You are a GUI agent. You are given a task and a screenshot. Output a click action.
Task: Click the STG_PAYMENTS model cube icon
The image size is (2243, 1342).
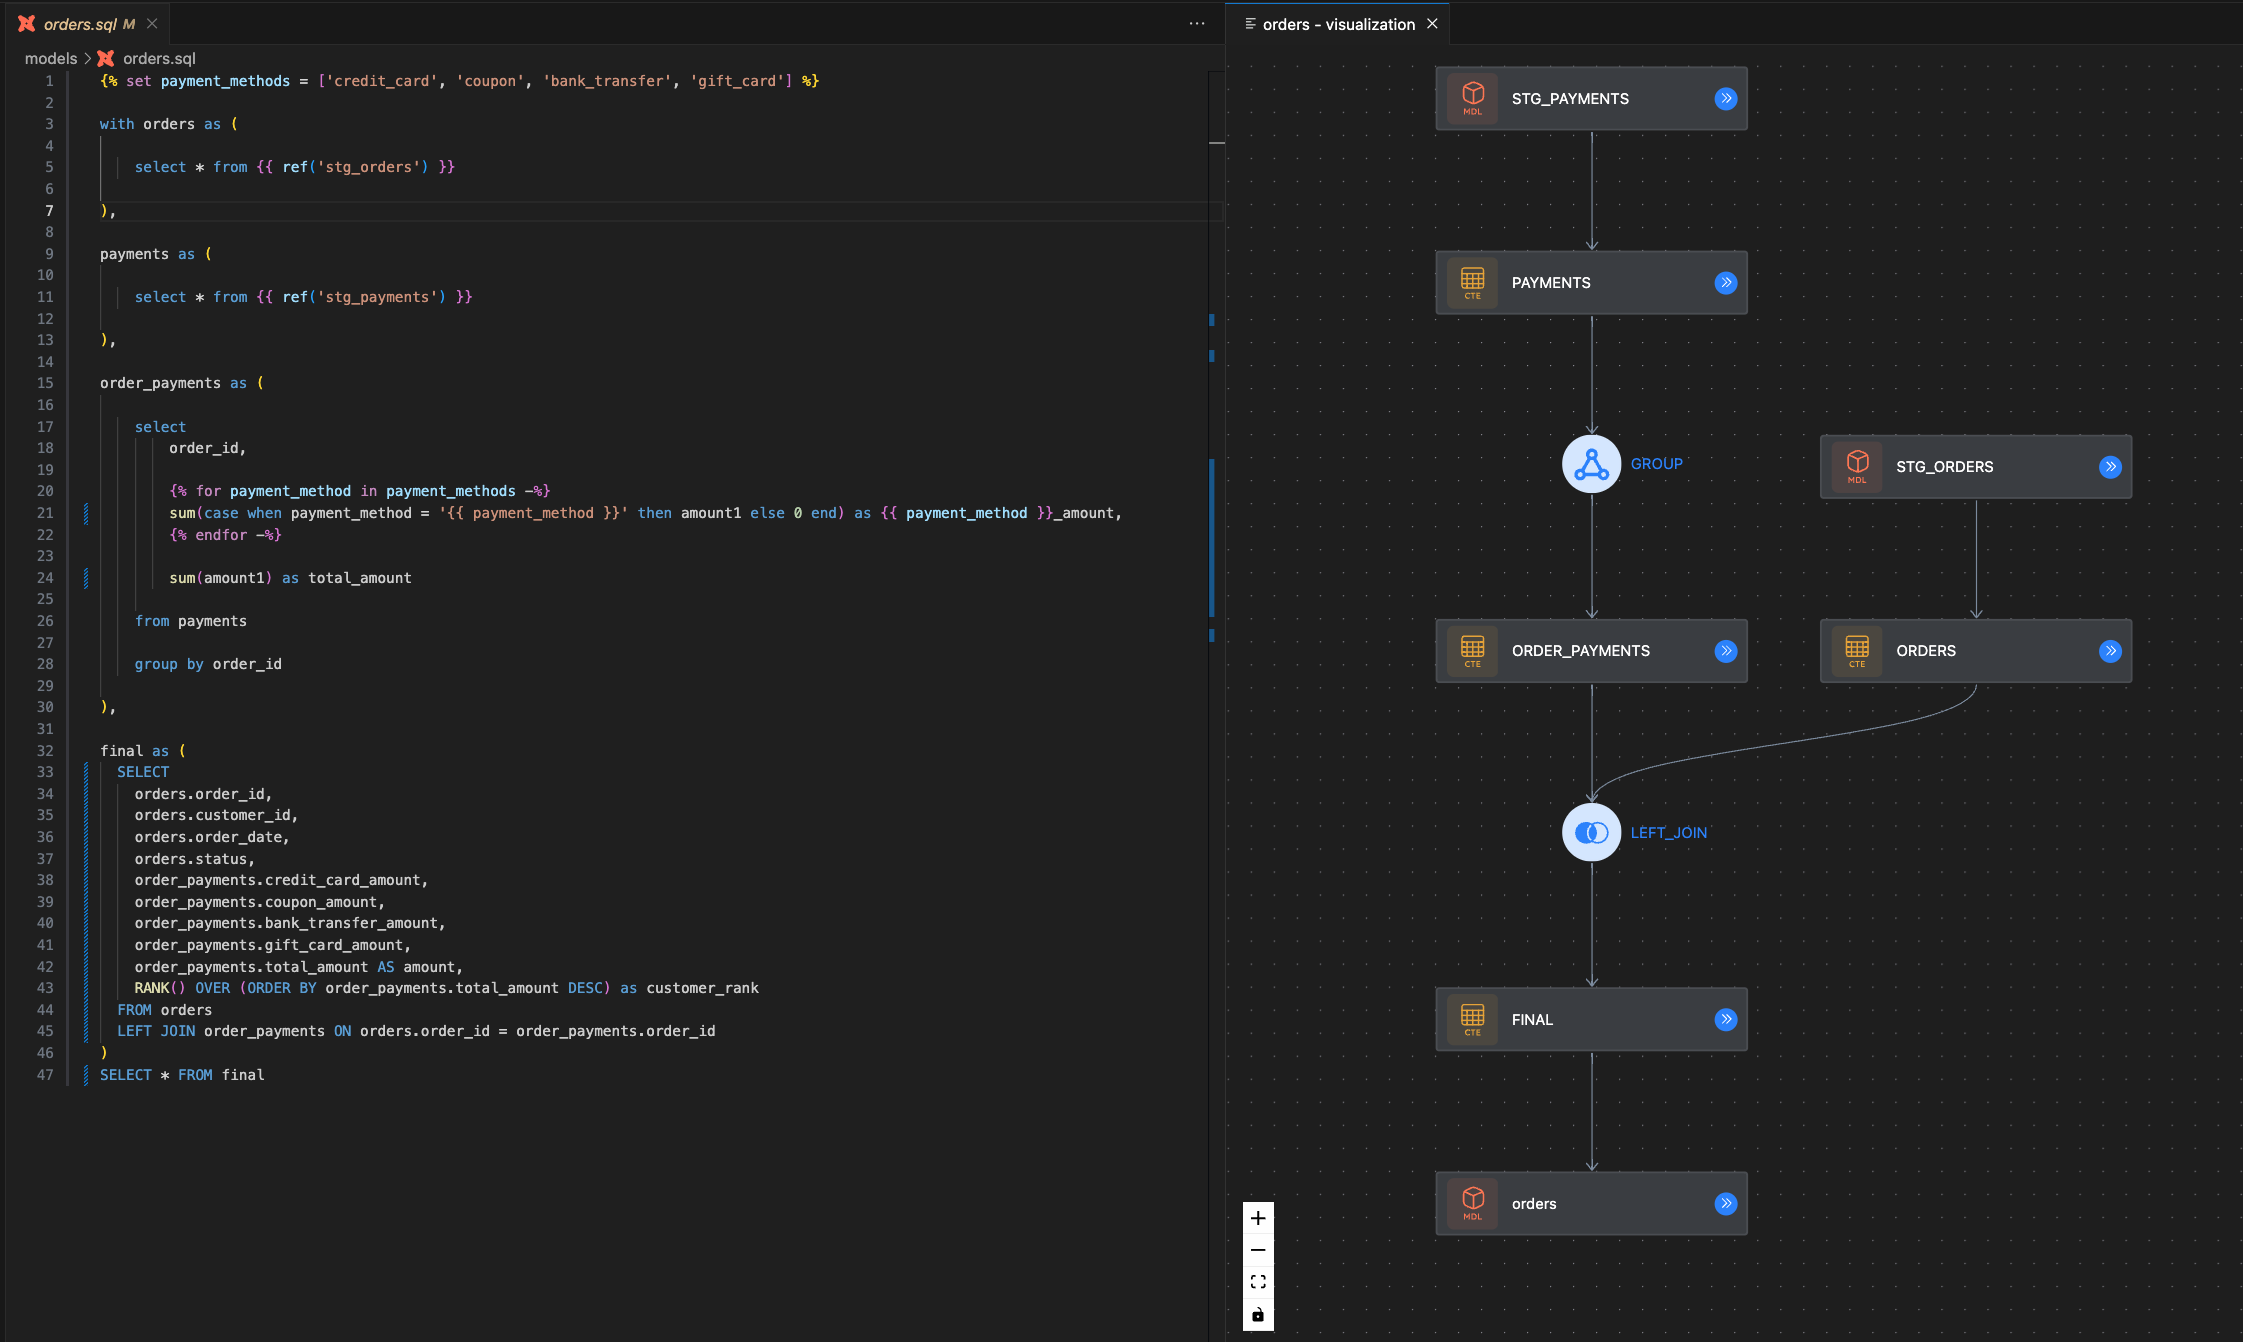1473,98
